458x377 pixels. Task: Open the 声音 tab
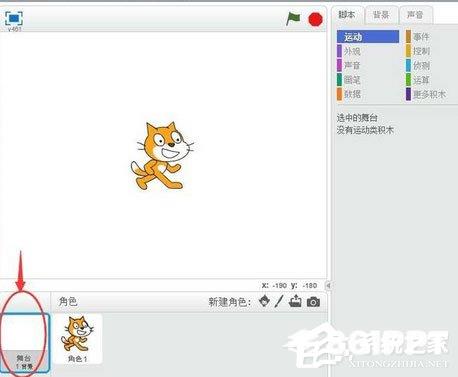coord(415,15)
